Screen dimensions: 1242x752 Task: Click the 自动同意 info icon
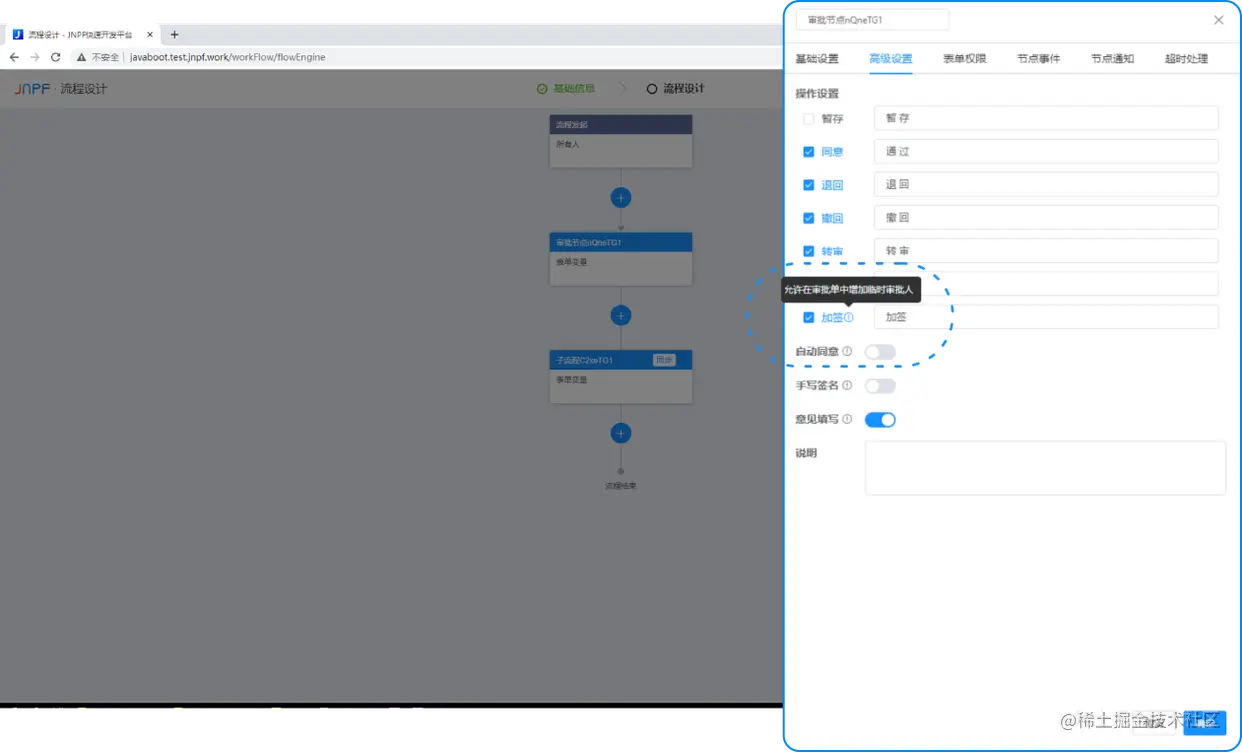(847, 351)
